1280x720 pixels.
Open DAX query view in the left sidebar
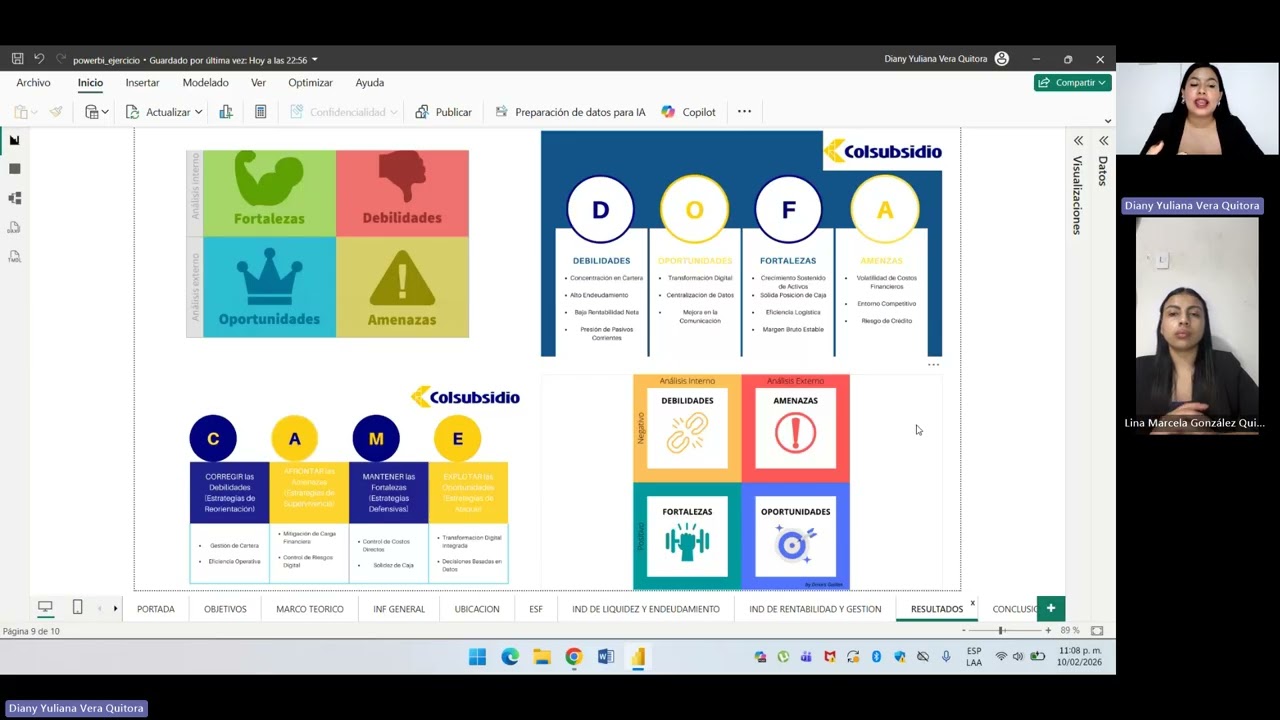click(x=14, y=227)
